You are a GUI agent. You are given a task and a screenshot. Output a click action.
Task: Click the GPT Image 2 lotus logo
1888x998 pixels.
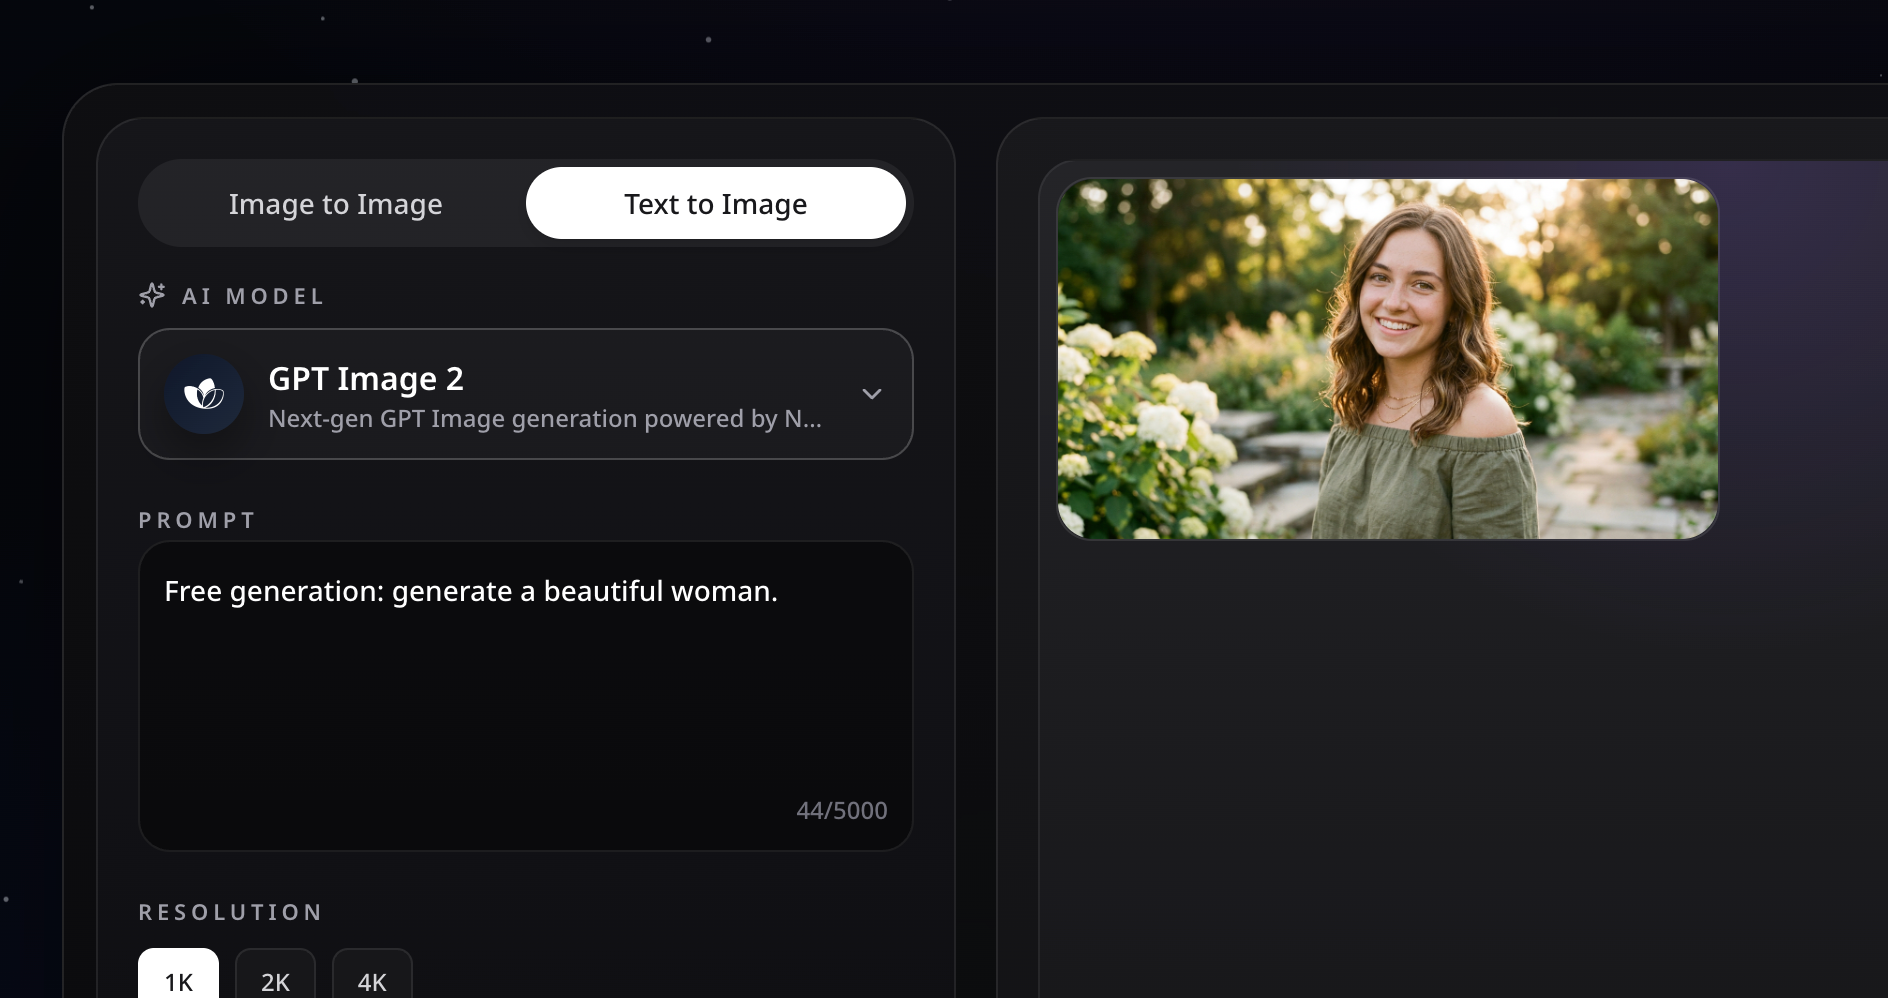pos(204,394)
